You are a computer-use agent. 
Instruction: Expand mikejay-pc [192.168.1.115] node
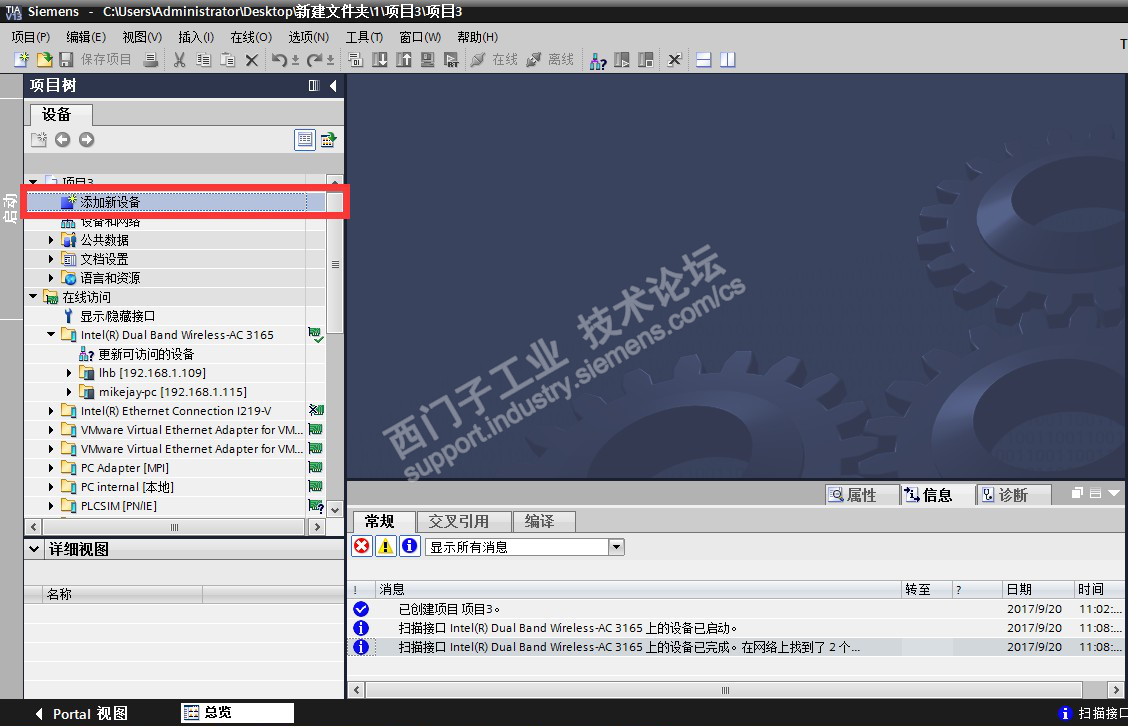click(69, 392)
